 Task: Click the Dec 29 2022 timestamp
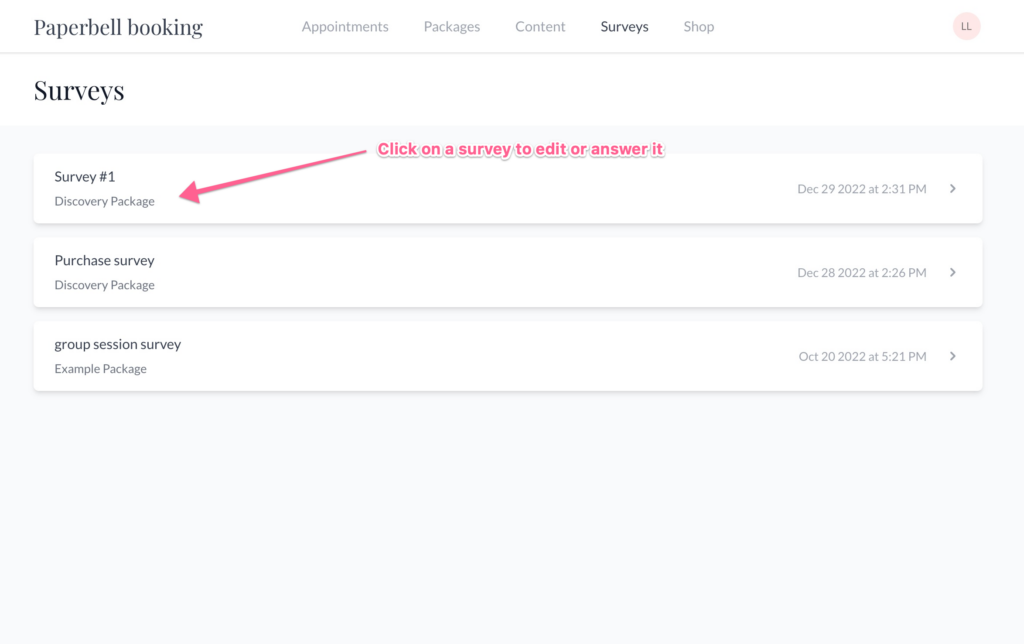tap(861, 189)
